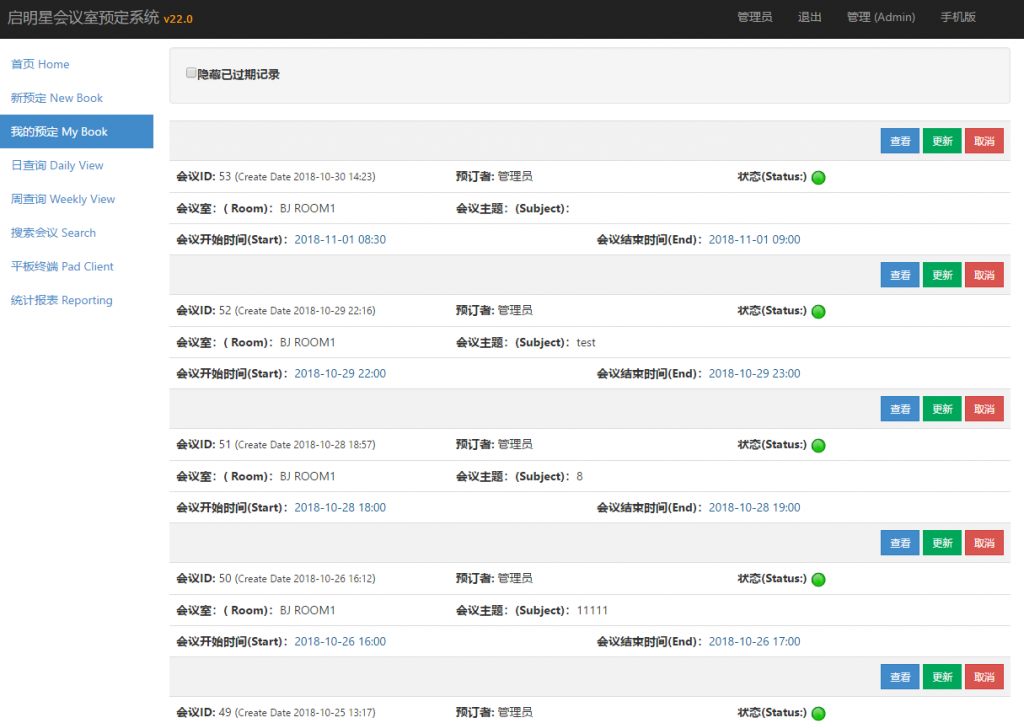Click start time 2018-10-29 22:00
This screenshot has height=723, width=1024.
pyautogui.click(x=340, y=374)
